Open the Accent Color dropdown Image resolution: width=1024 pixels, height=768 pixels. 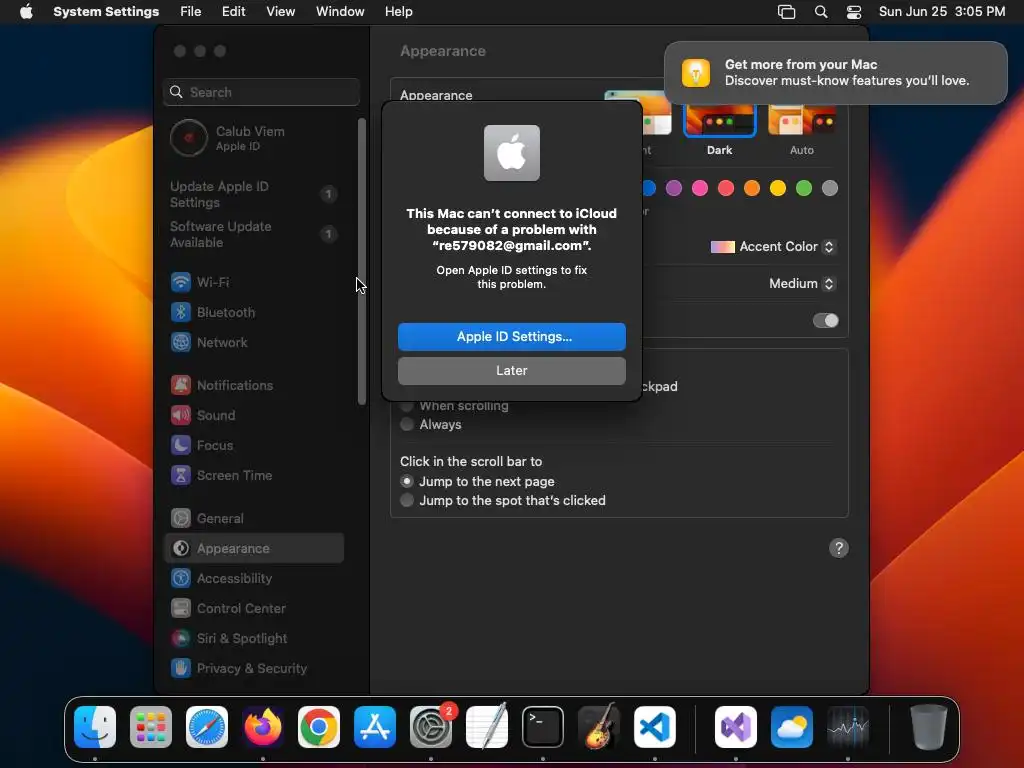pos(772,247)
